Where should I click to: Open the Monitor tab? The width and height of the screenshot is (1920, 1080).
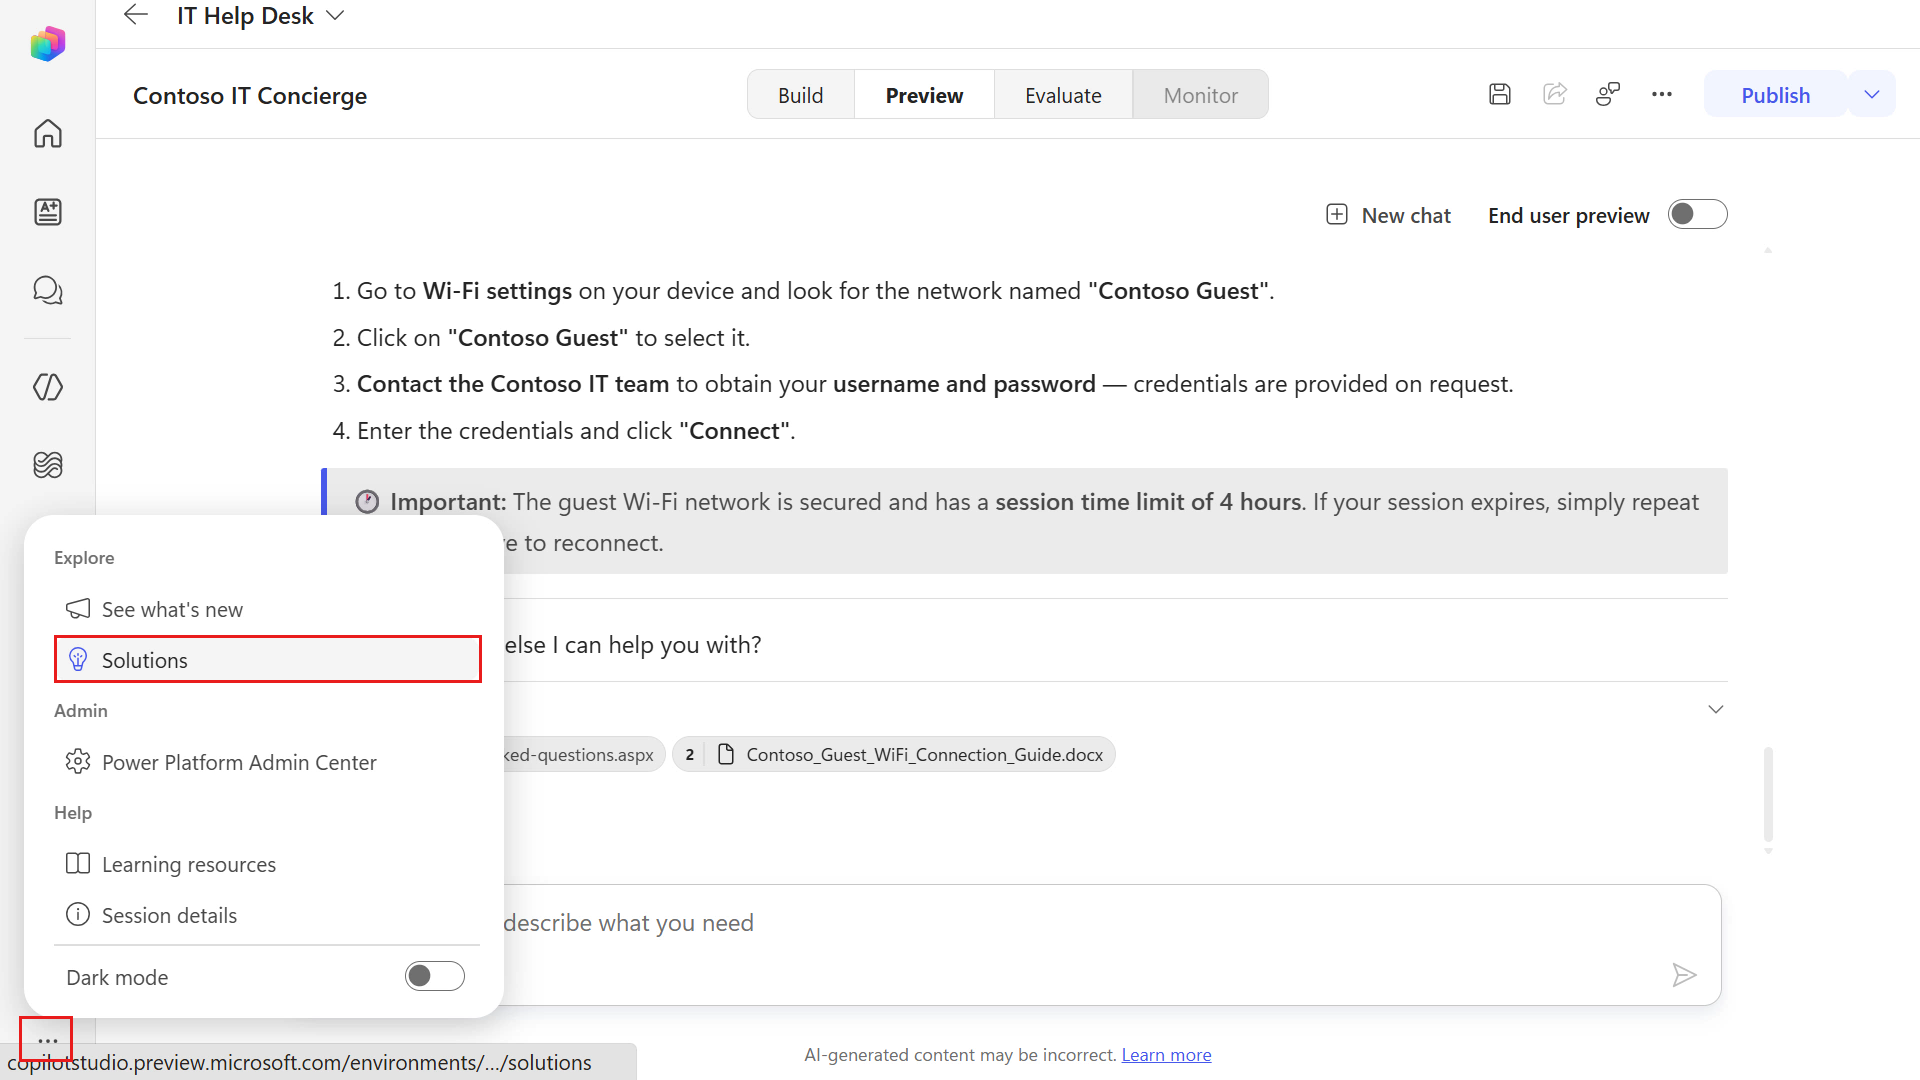point(1200,95)
